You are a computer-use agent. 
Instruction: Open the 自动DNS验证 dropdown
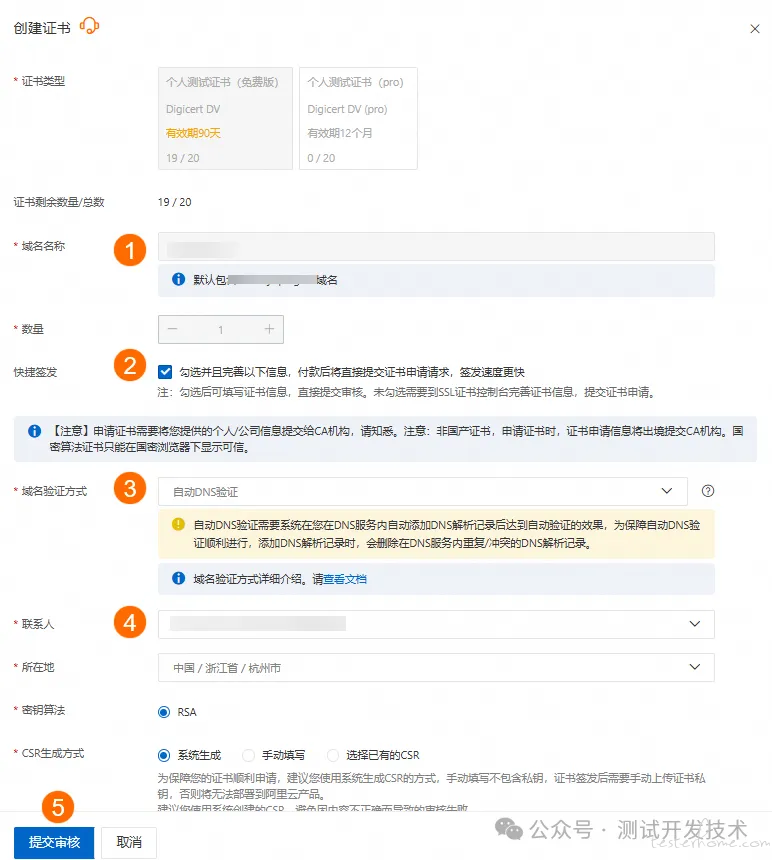coord(423,491)
